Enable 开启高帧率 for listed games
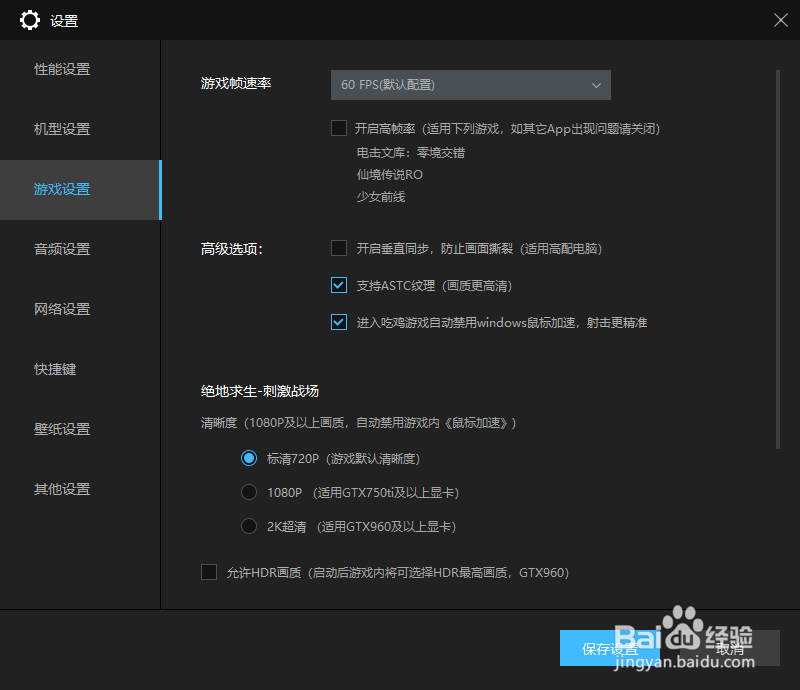 point(339,128)
